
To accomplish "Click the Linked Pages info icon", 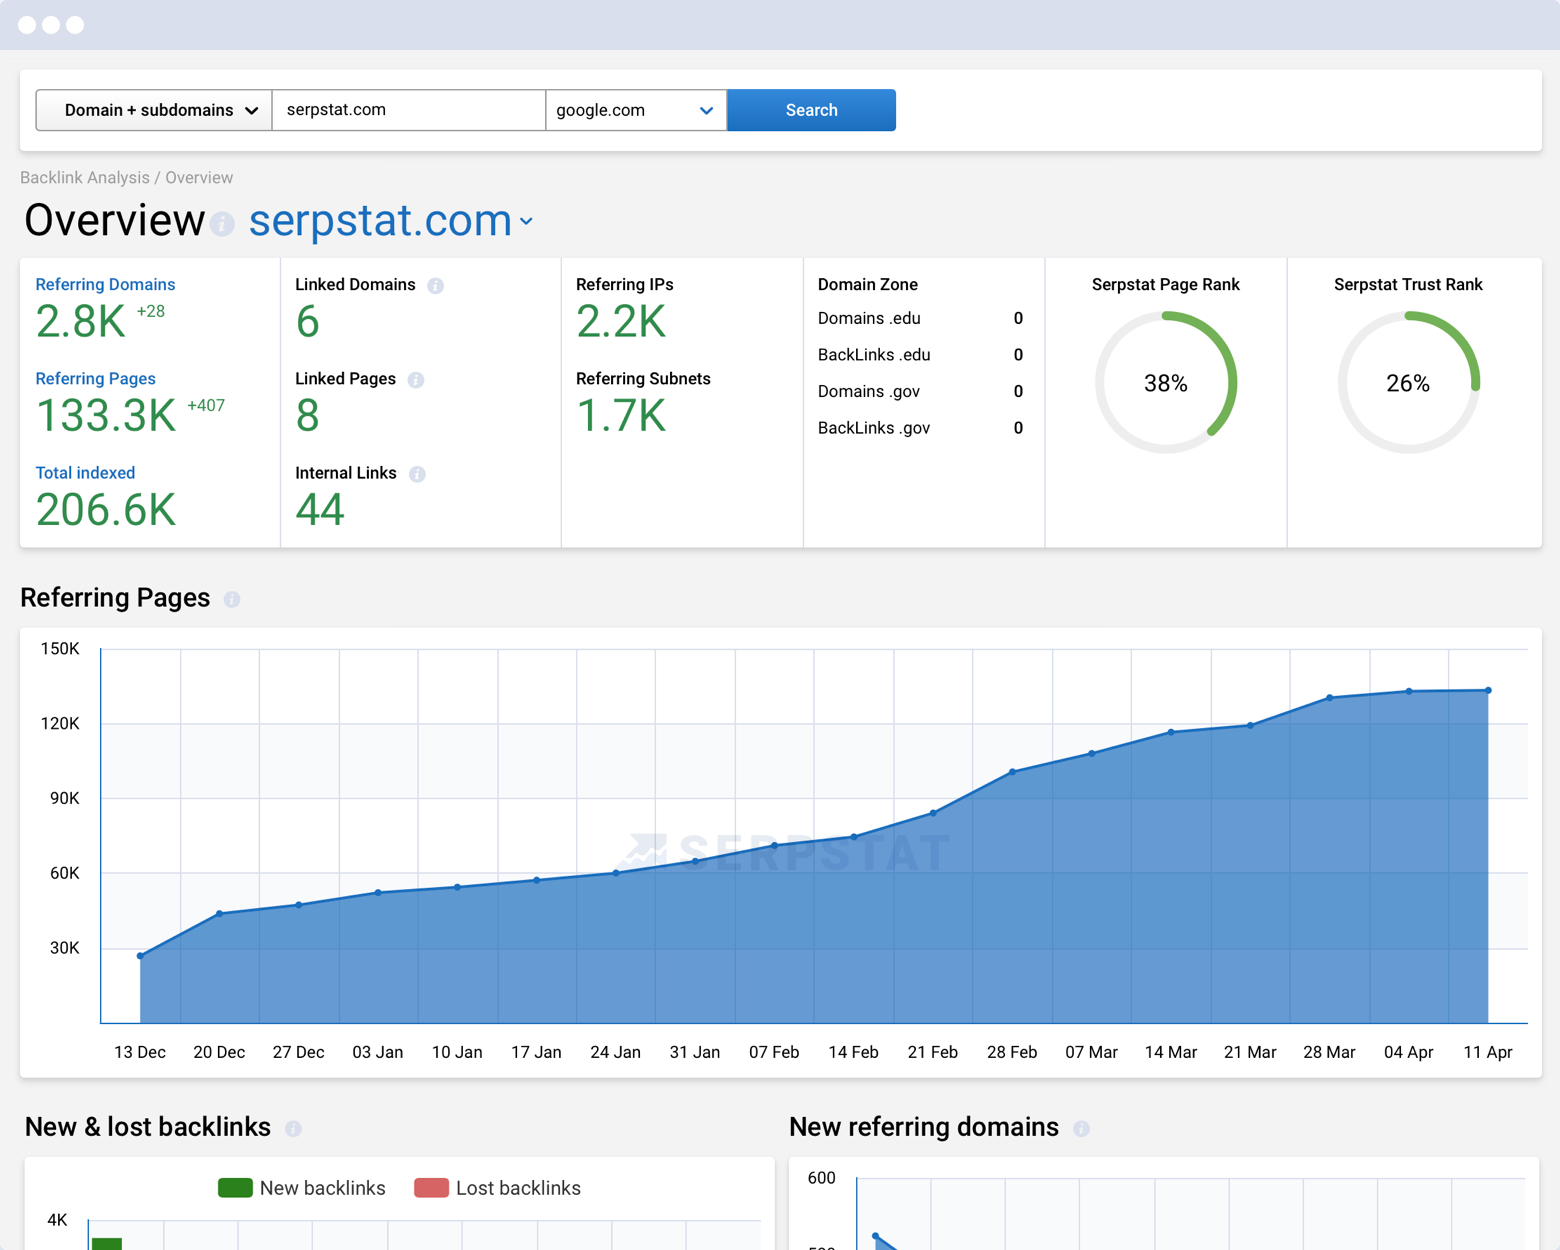I will click(417, 380).
